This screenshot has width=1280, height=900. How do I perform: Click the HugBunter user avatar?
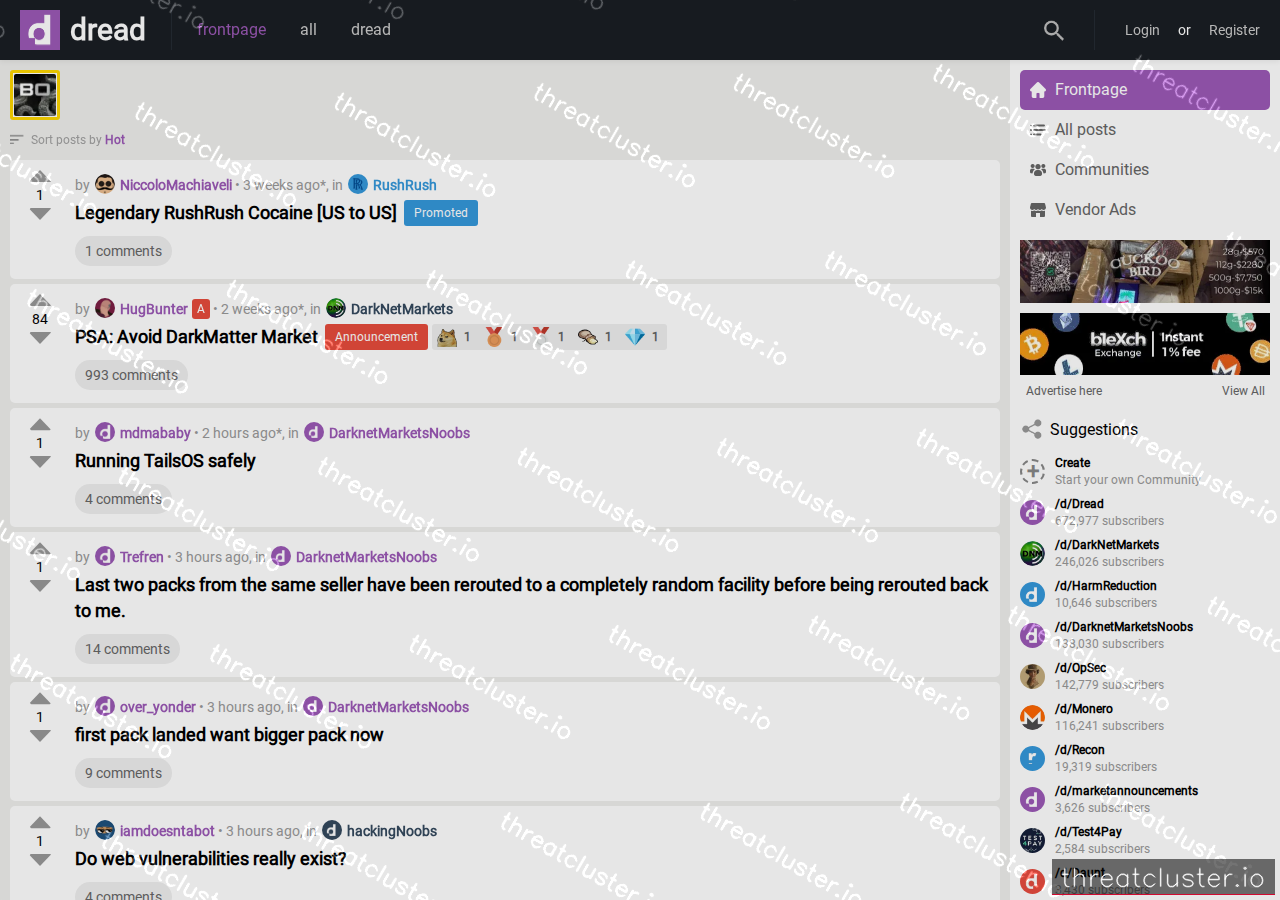coord(105,309)
